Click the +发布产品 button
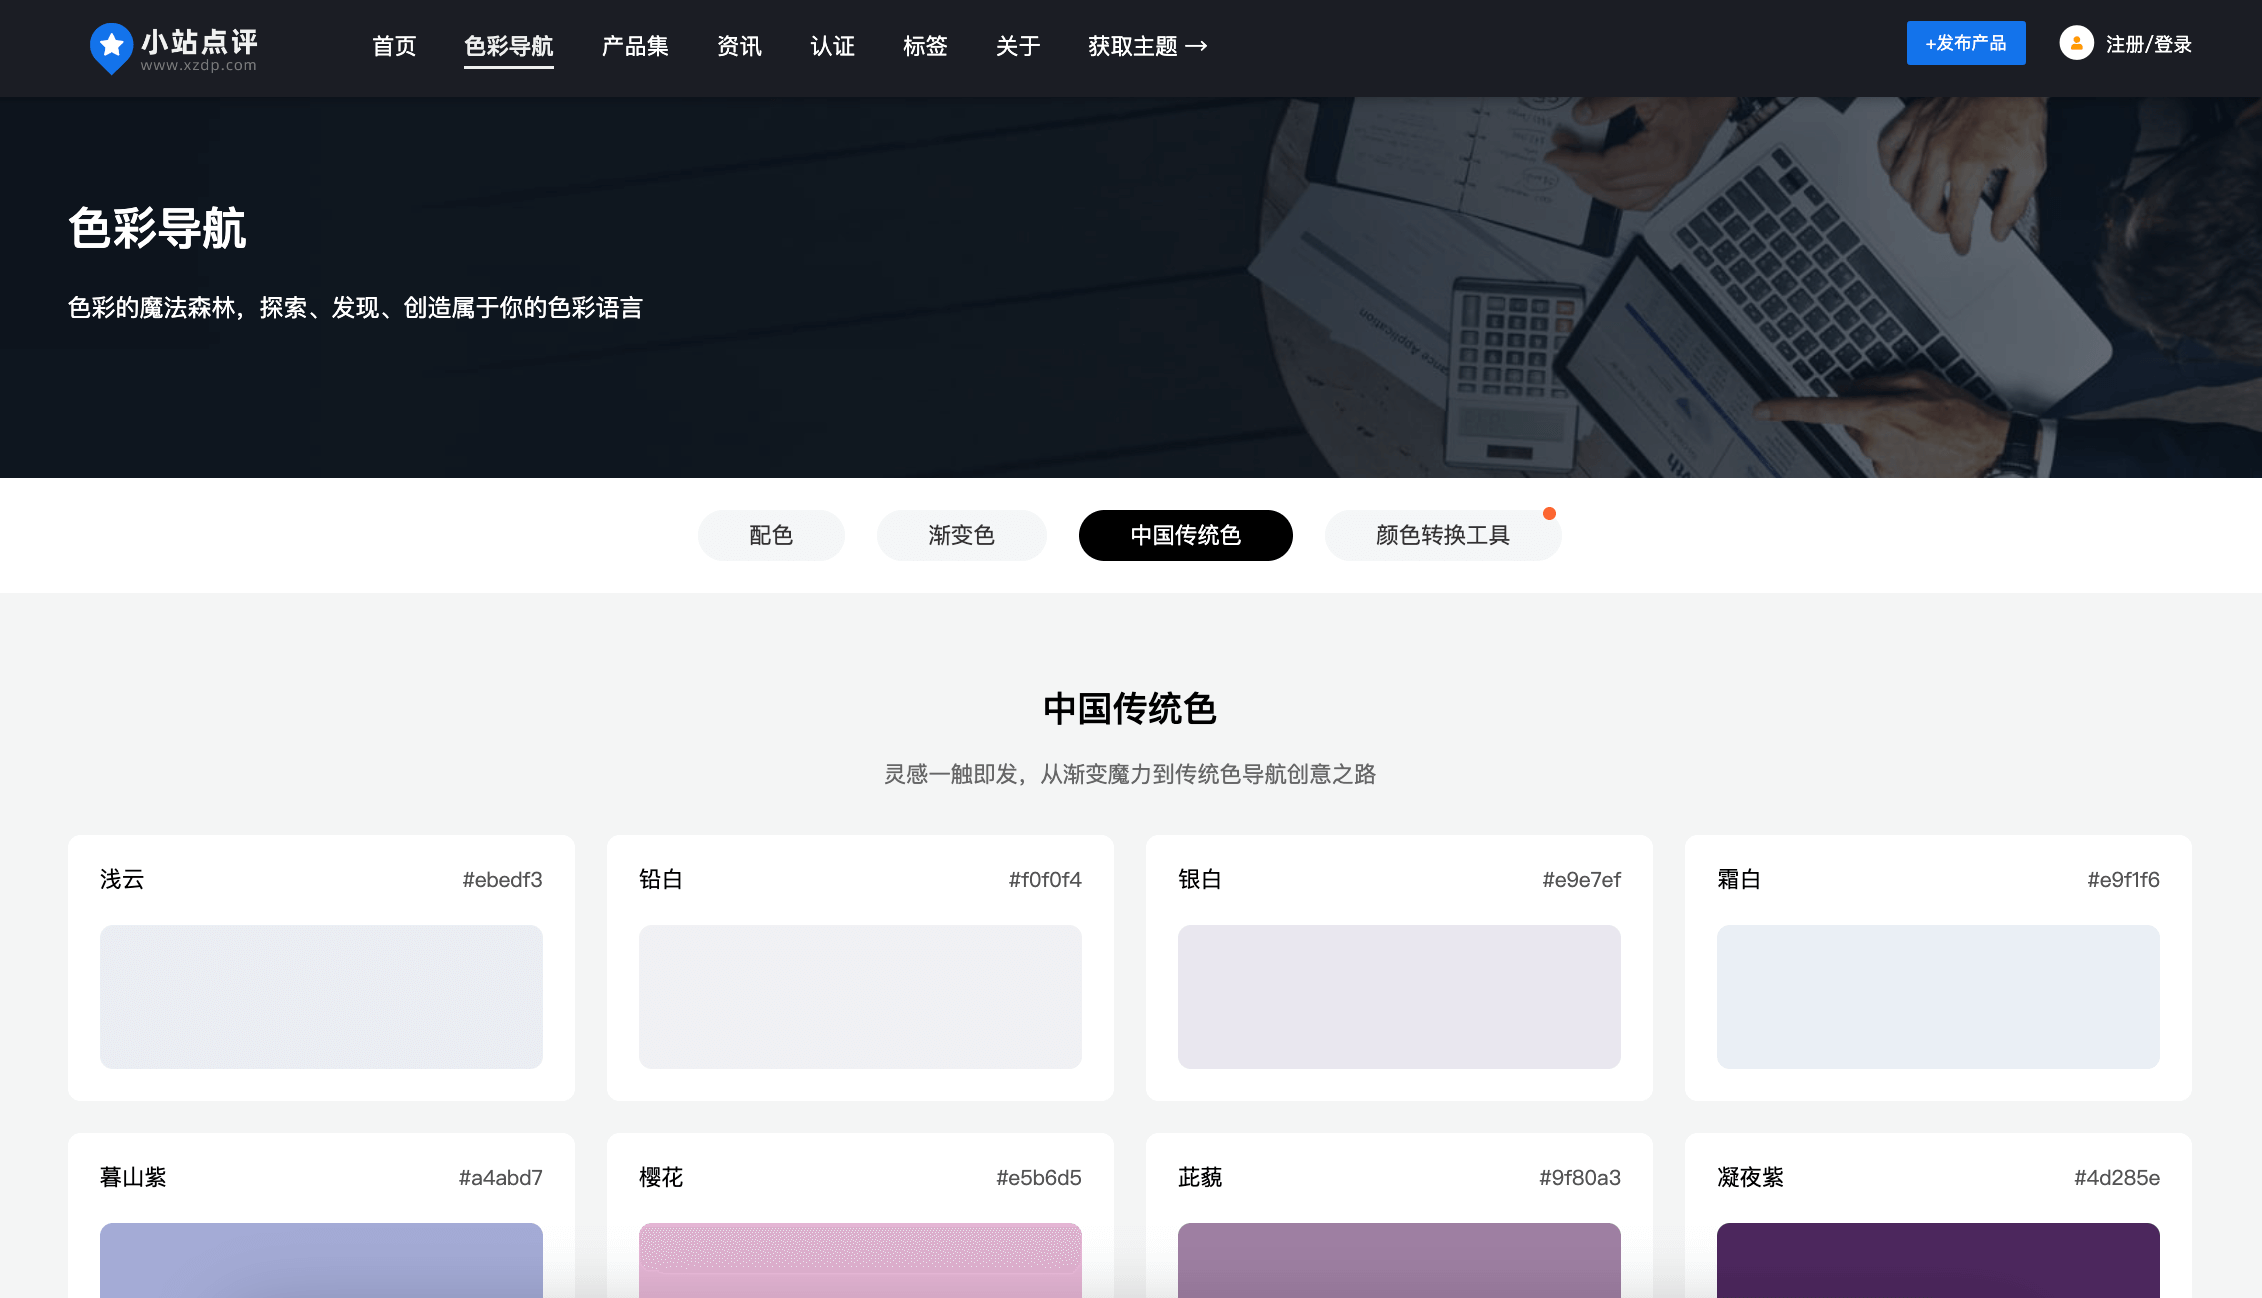The height and width of the screenshot is (1298, 2262). tap(1966, 43)
